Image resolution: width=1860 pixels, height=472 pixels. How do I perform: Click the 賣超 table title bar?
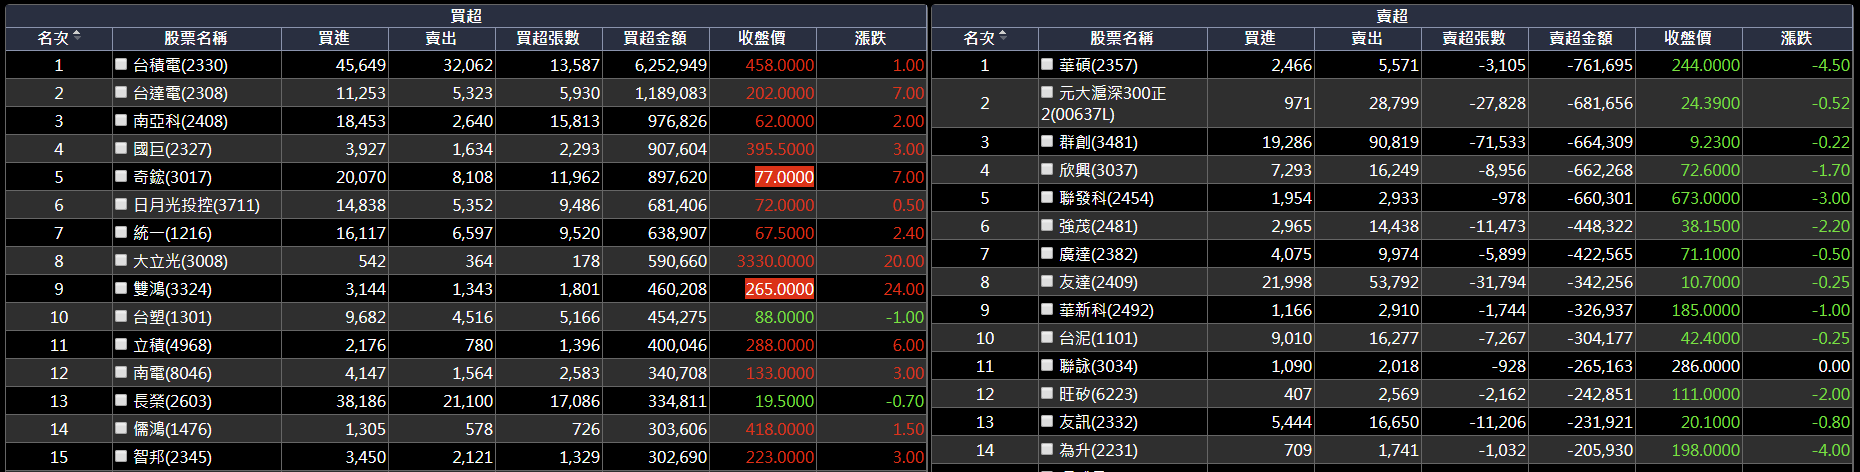pos(1392,15)
